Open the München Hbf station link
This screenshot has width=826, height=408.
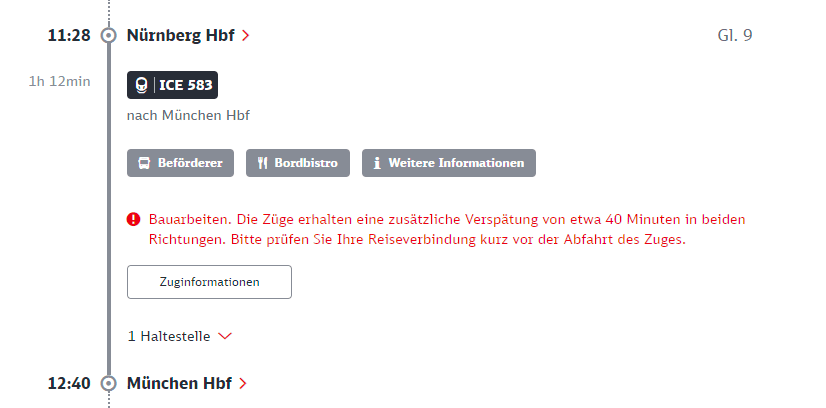click(179, 384)
